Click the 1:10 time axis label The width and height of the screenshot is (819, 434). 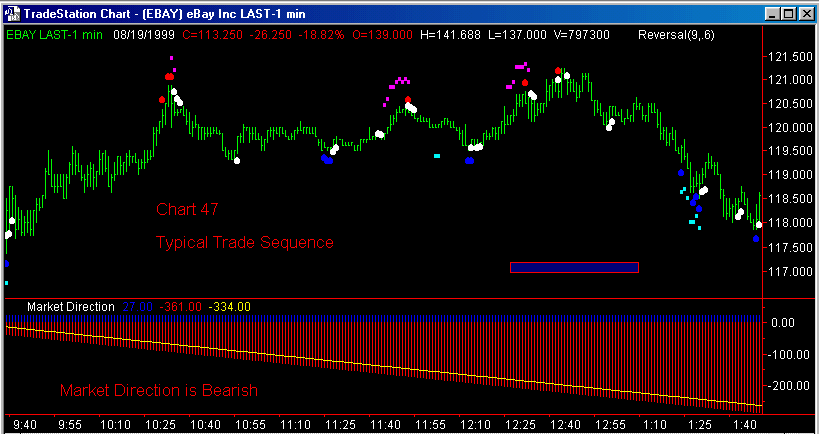[x=654, y=425]
